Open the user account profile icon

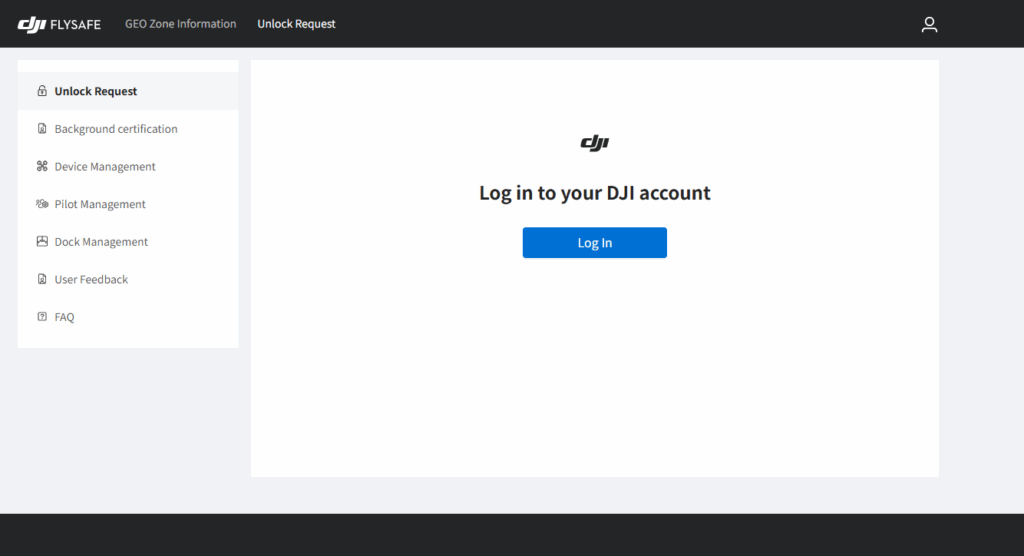[929, 24]
